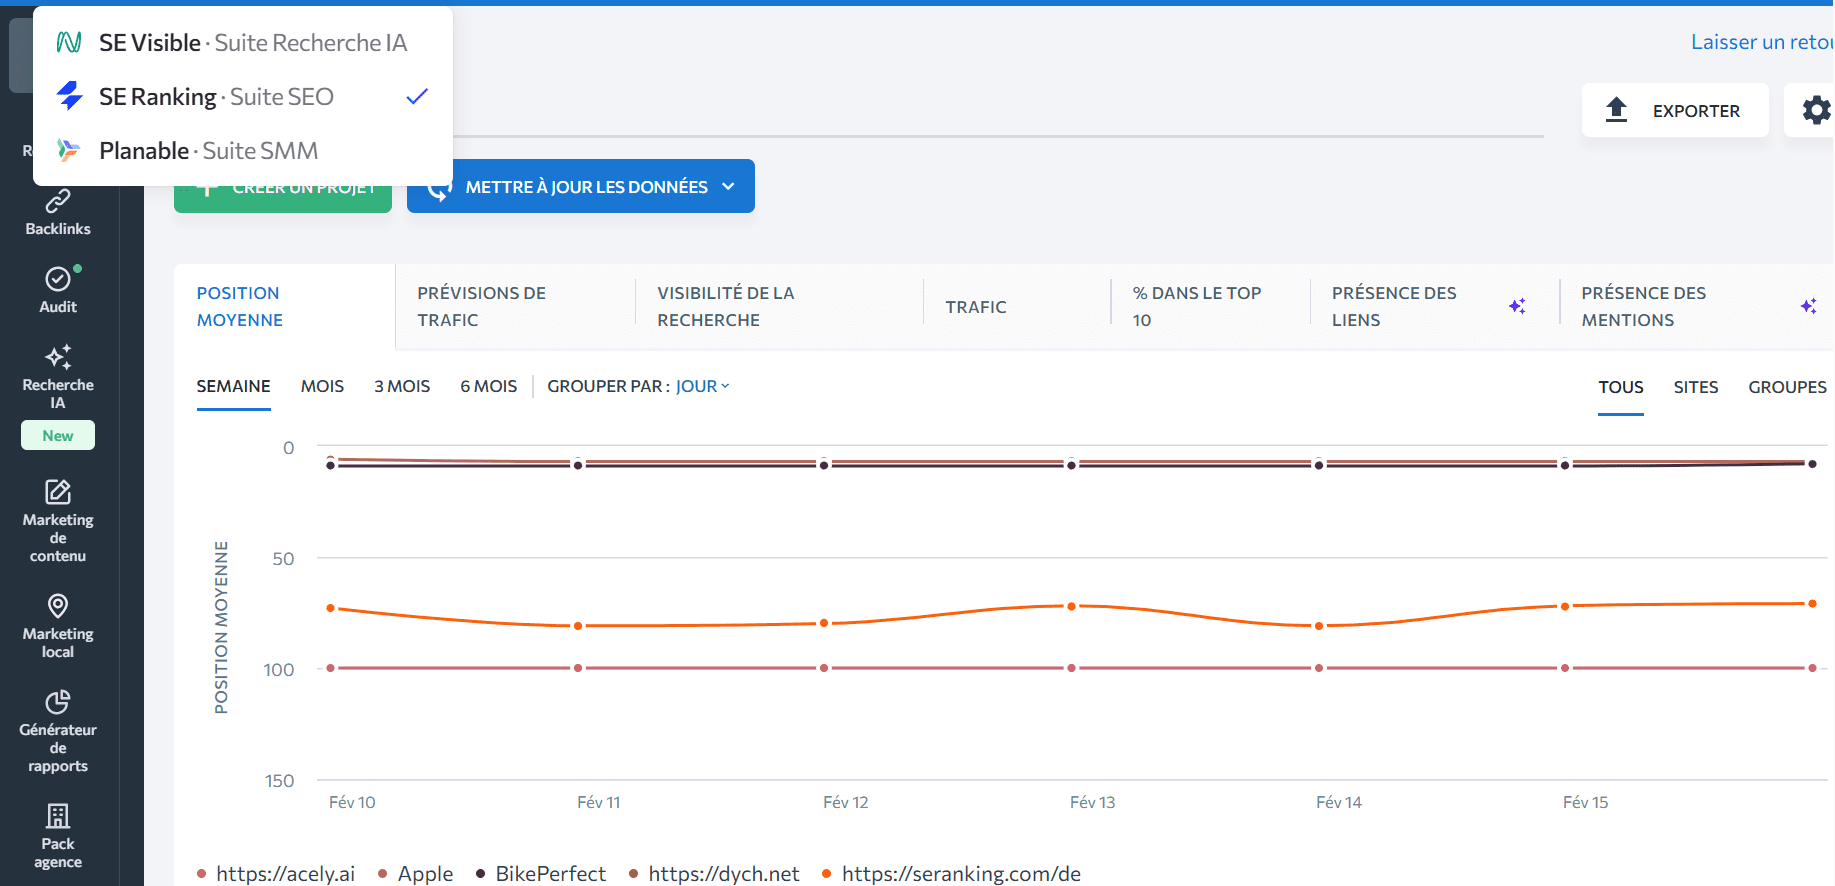Expand the Grouper par Jour dropdown
1835x886 pixels.
point(702,386)
